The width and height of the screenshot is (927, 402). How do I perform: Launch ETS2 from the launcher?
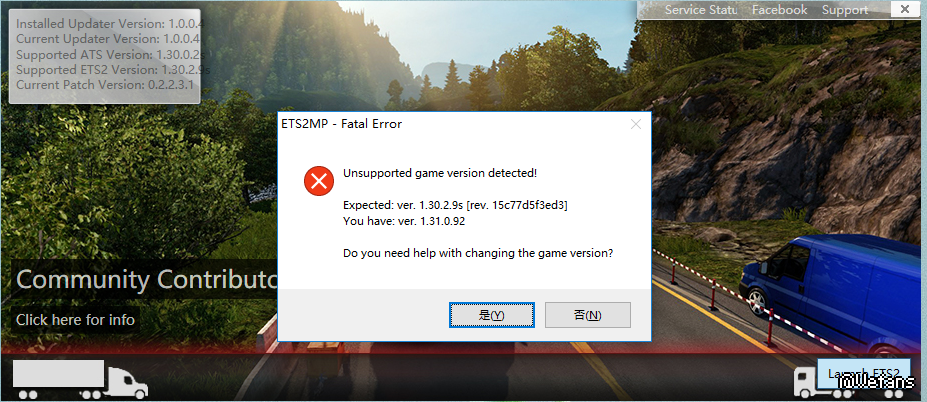coord(863,374)
